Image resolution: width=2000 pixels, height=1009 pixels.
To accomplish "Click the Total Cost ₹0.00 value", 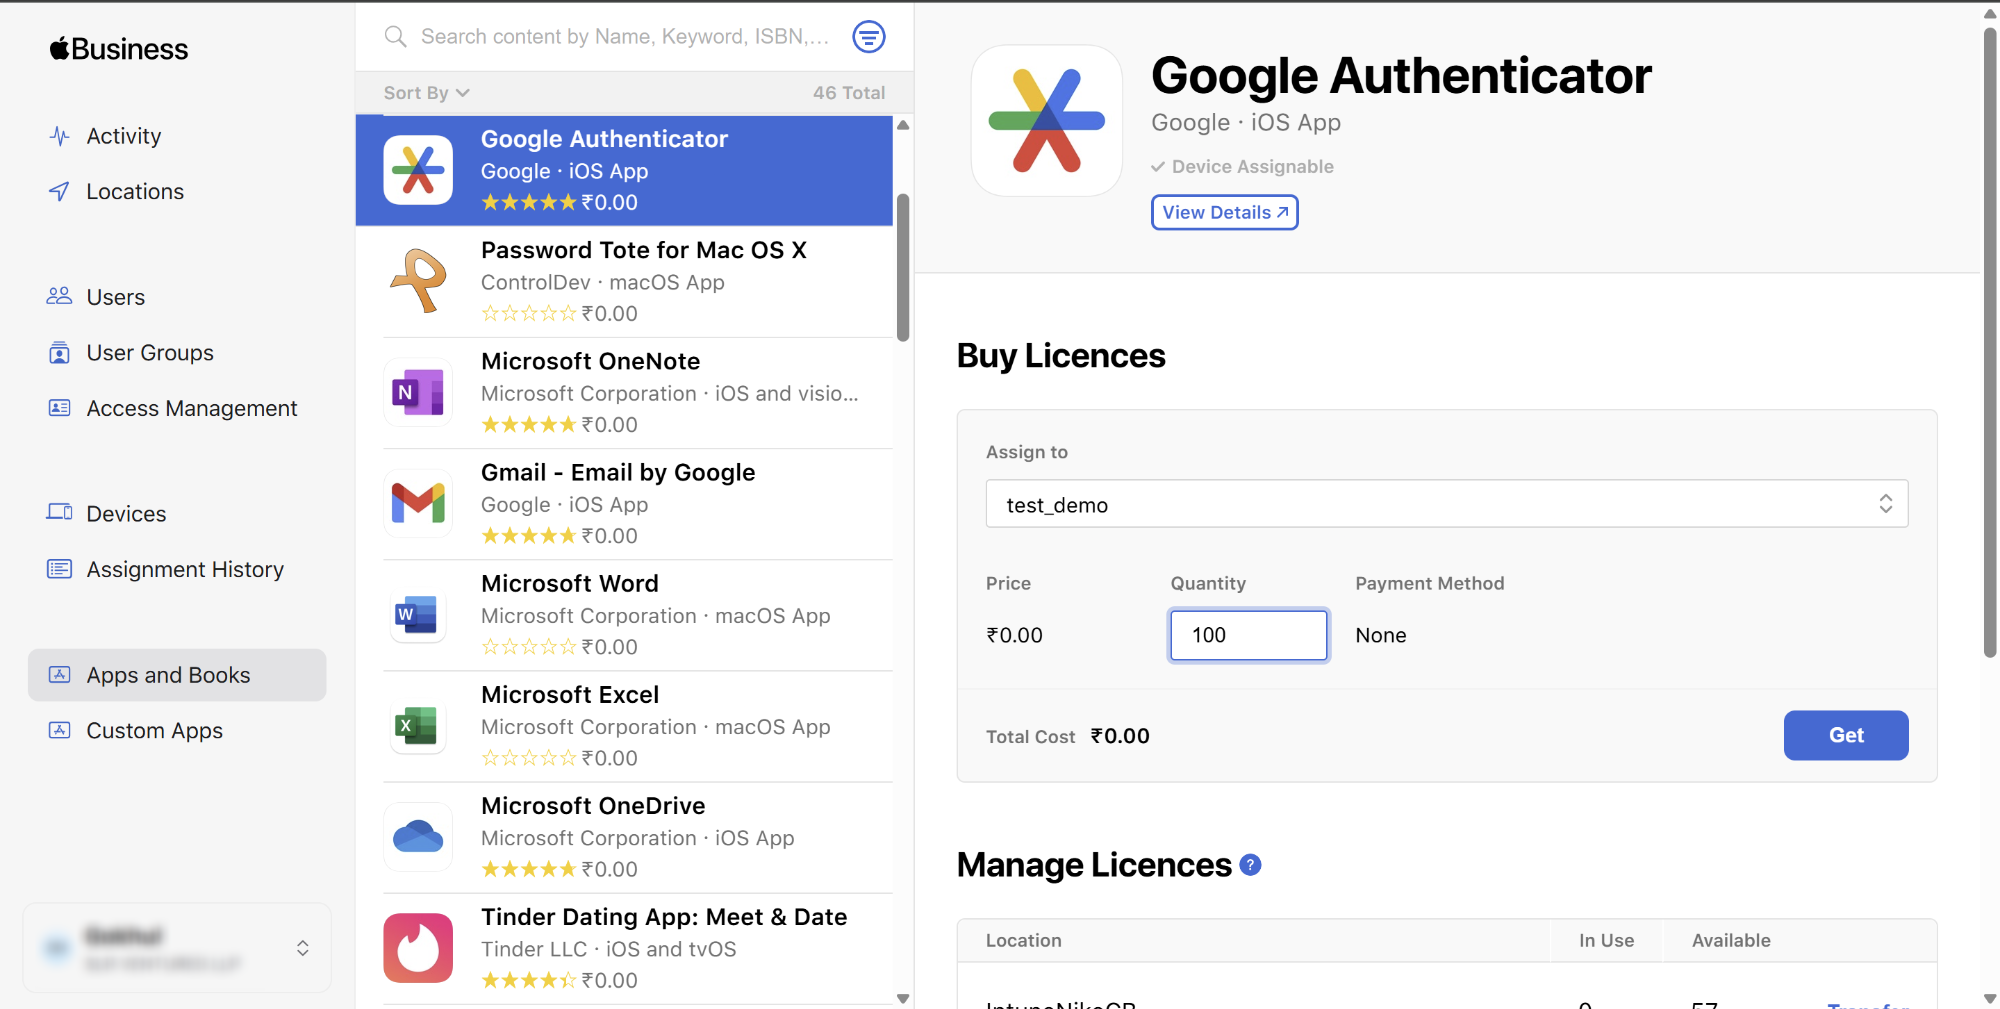I will pyautogui.click(x=1120, y=736).
